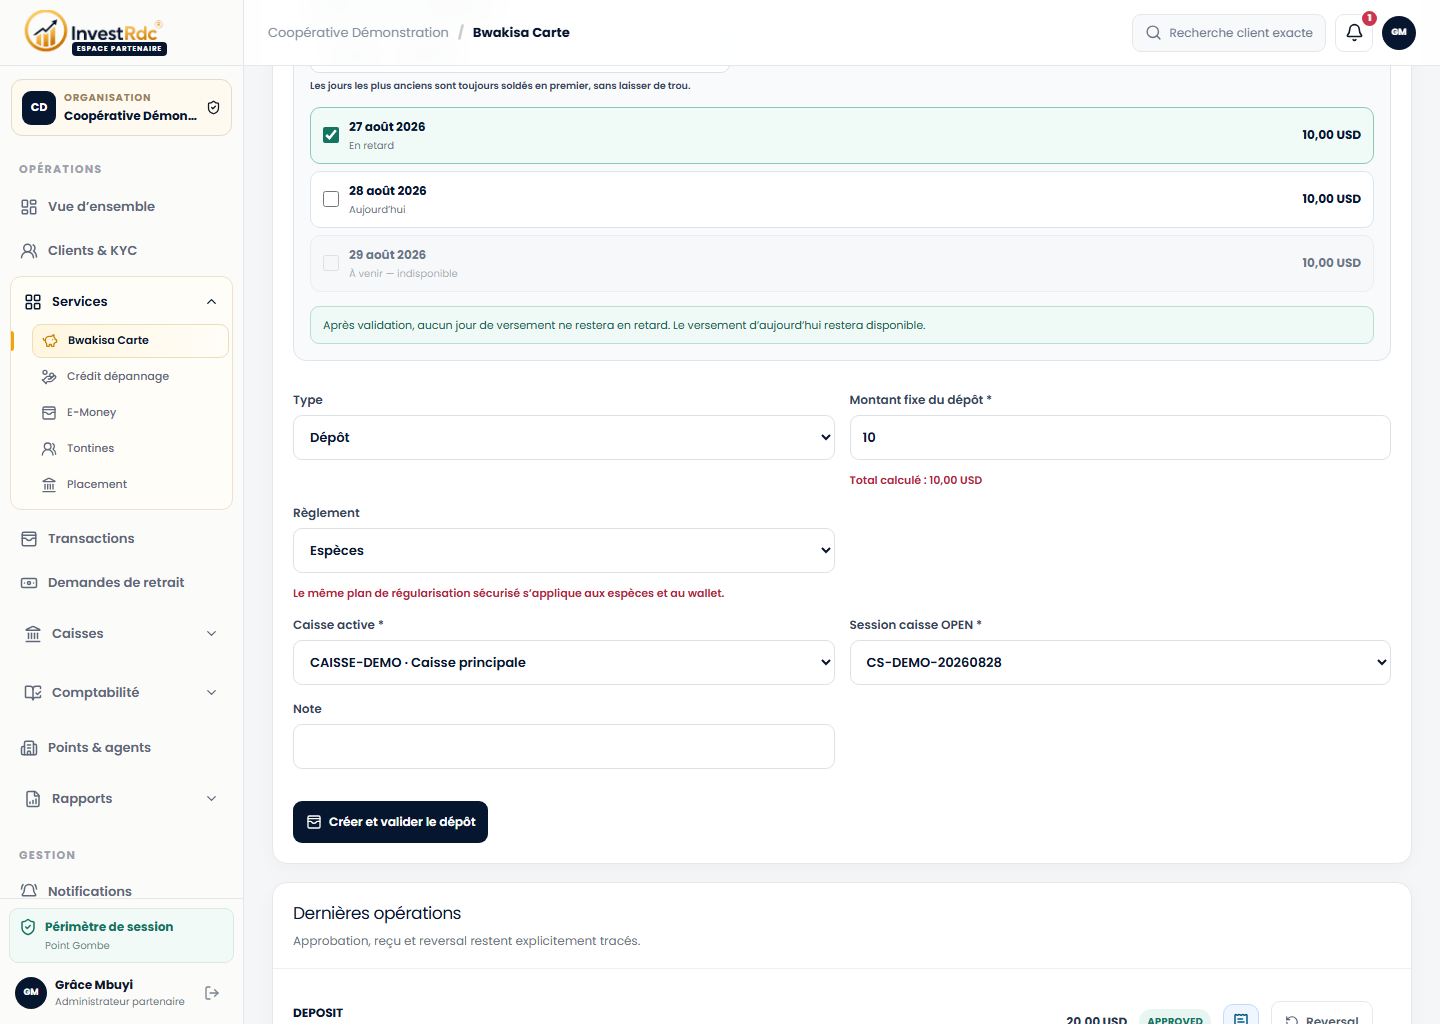Click into the Note field
This screenshot has height=1024, width=1440.
click(x=564, y=747)
